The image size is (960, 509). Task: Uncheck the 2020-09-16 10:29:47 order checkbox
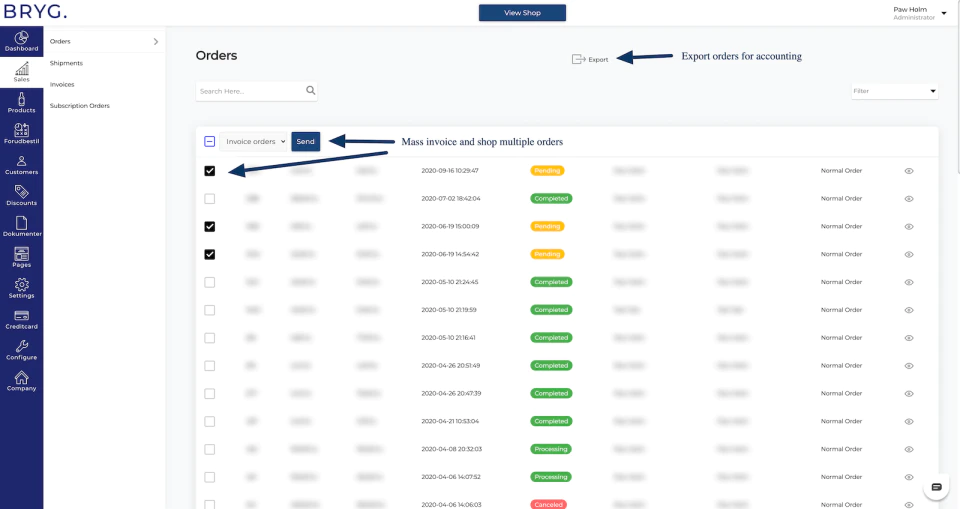[209, 171]
